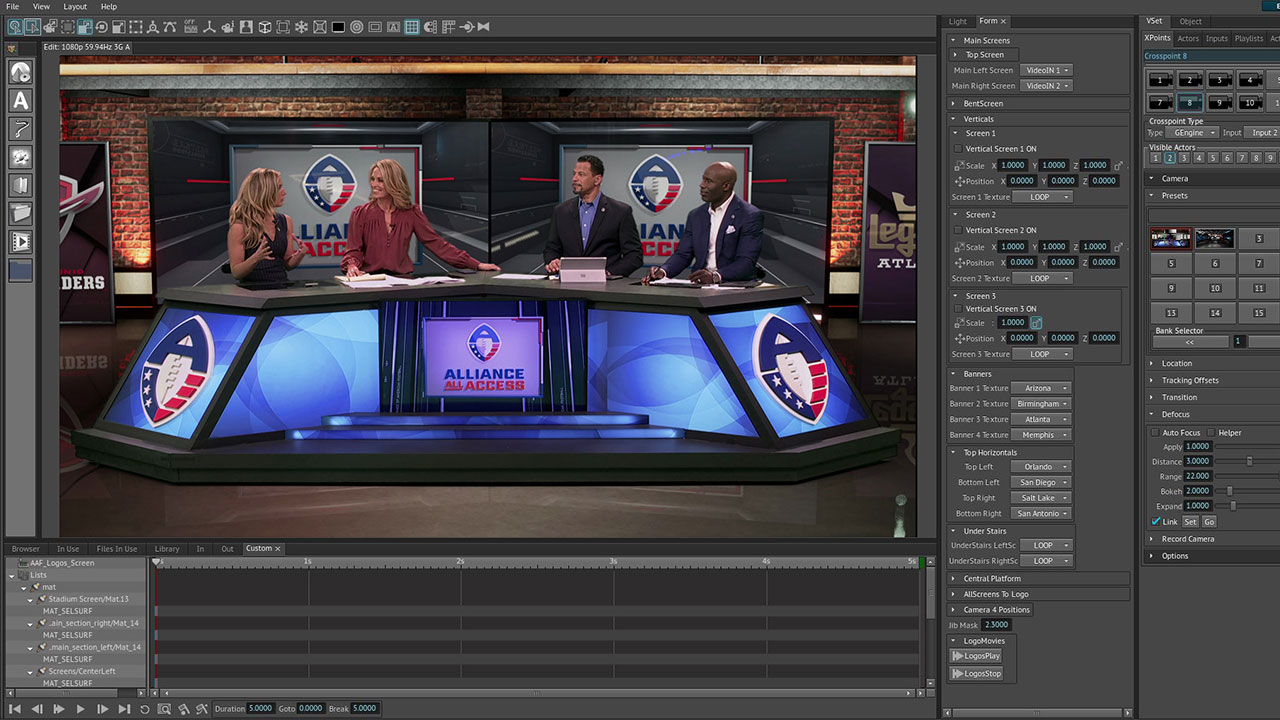
Task: Open the Layout menu
Action: point(75,7)
